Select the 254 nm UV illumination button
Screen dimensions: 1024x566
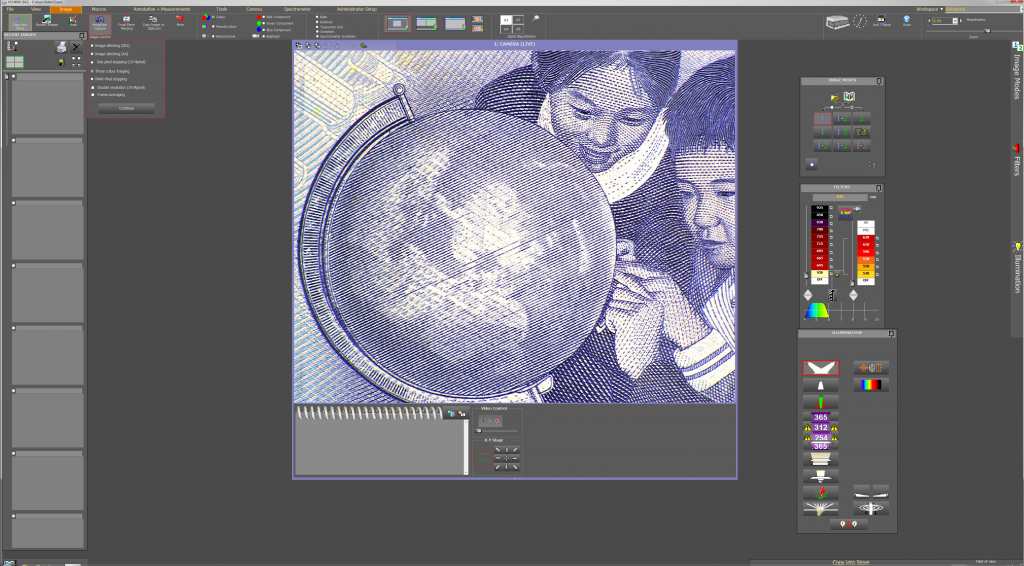[820, 437]
